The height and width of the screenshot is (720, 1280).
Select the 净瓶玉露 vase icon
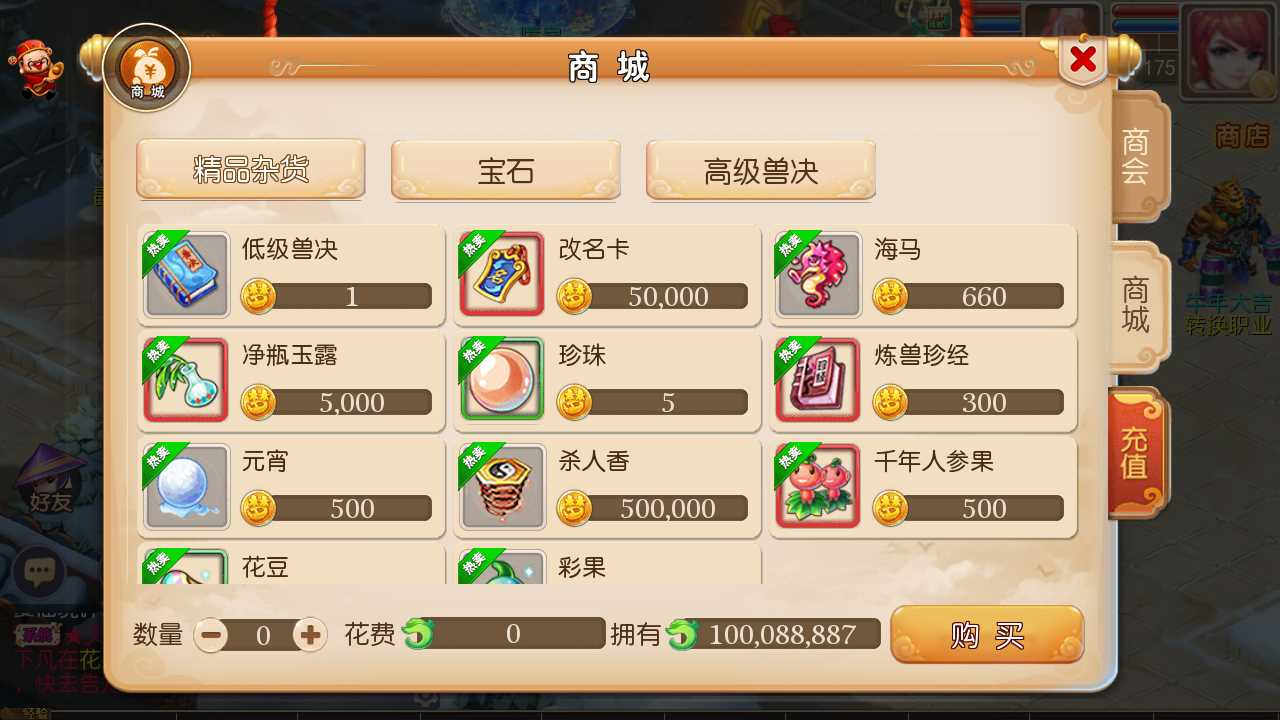(x=187, y=381)
